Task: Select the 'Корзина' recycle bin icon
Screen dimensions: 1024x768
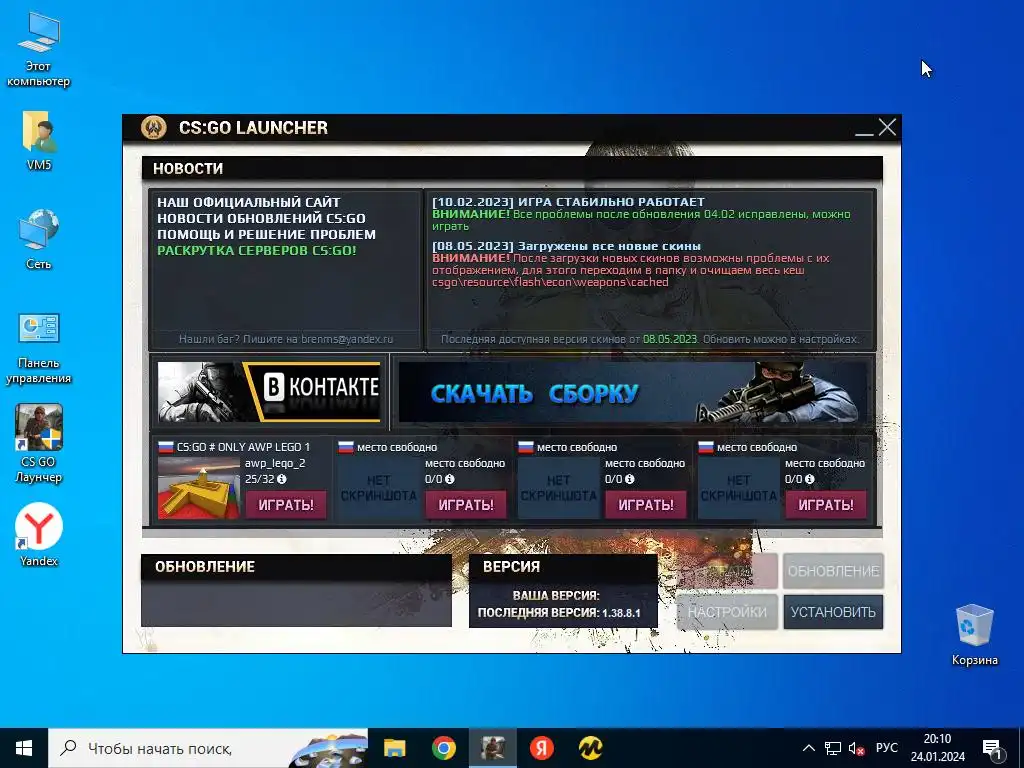Action: (974, 635)
